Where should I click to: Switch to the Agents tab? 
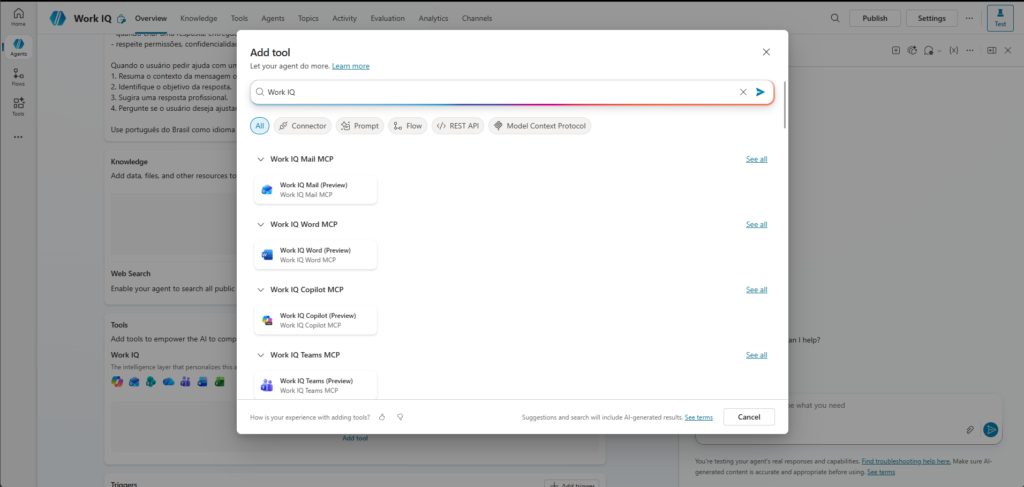[272, 18]
